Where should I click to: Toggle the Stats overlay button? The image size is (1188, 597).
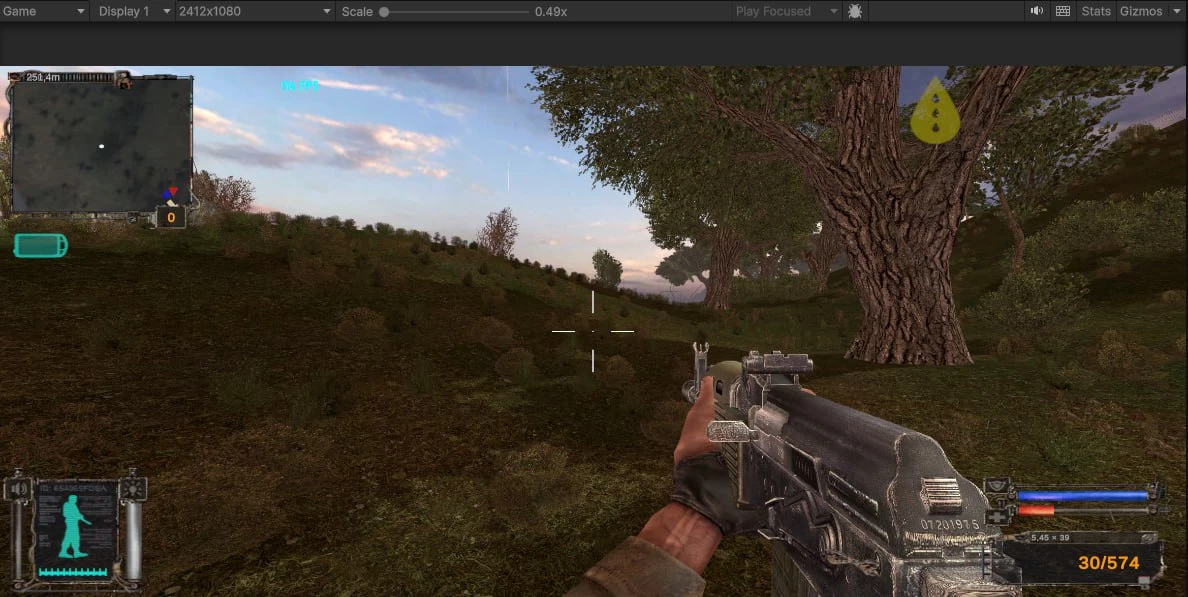click(1096, 11)
